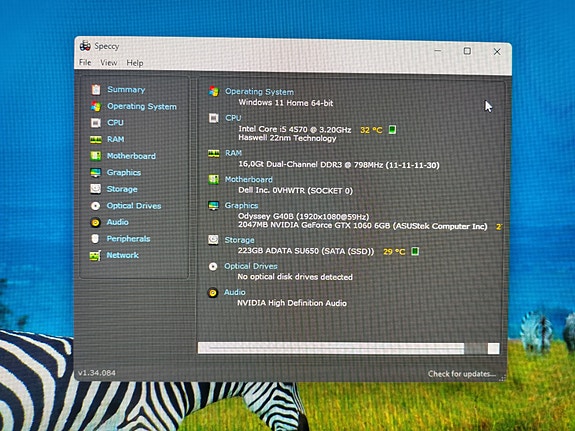The width and height of the screenshot is (575, 431).
Task: Click the Windows 11 Home 64-bit text
Action: [x=286, y=103]
